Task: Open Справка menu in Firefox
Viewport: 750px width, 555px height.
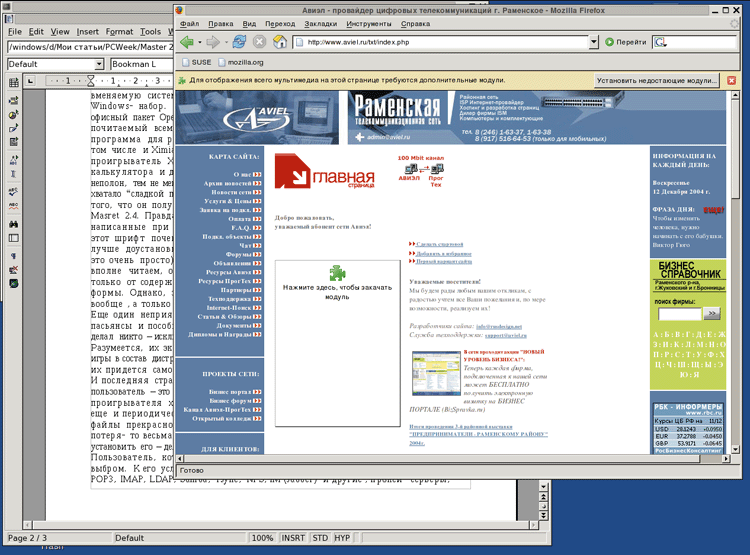Action: [415, 23]
